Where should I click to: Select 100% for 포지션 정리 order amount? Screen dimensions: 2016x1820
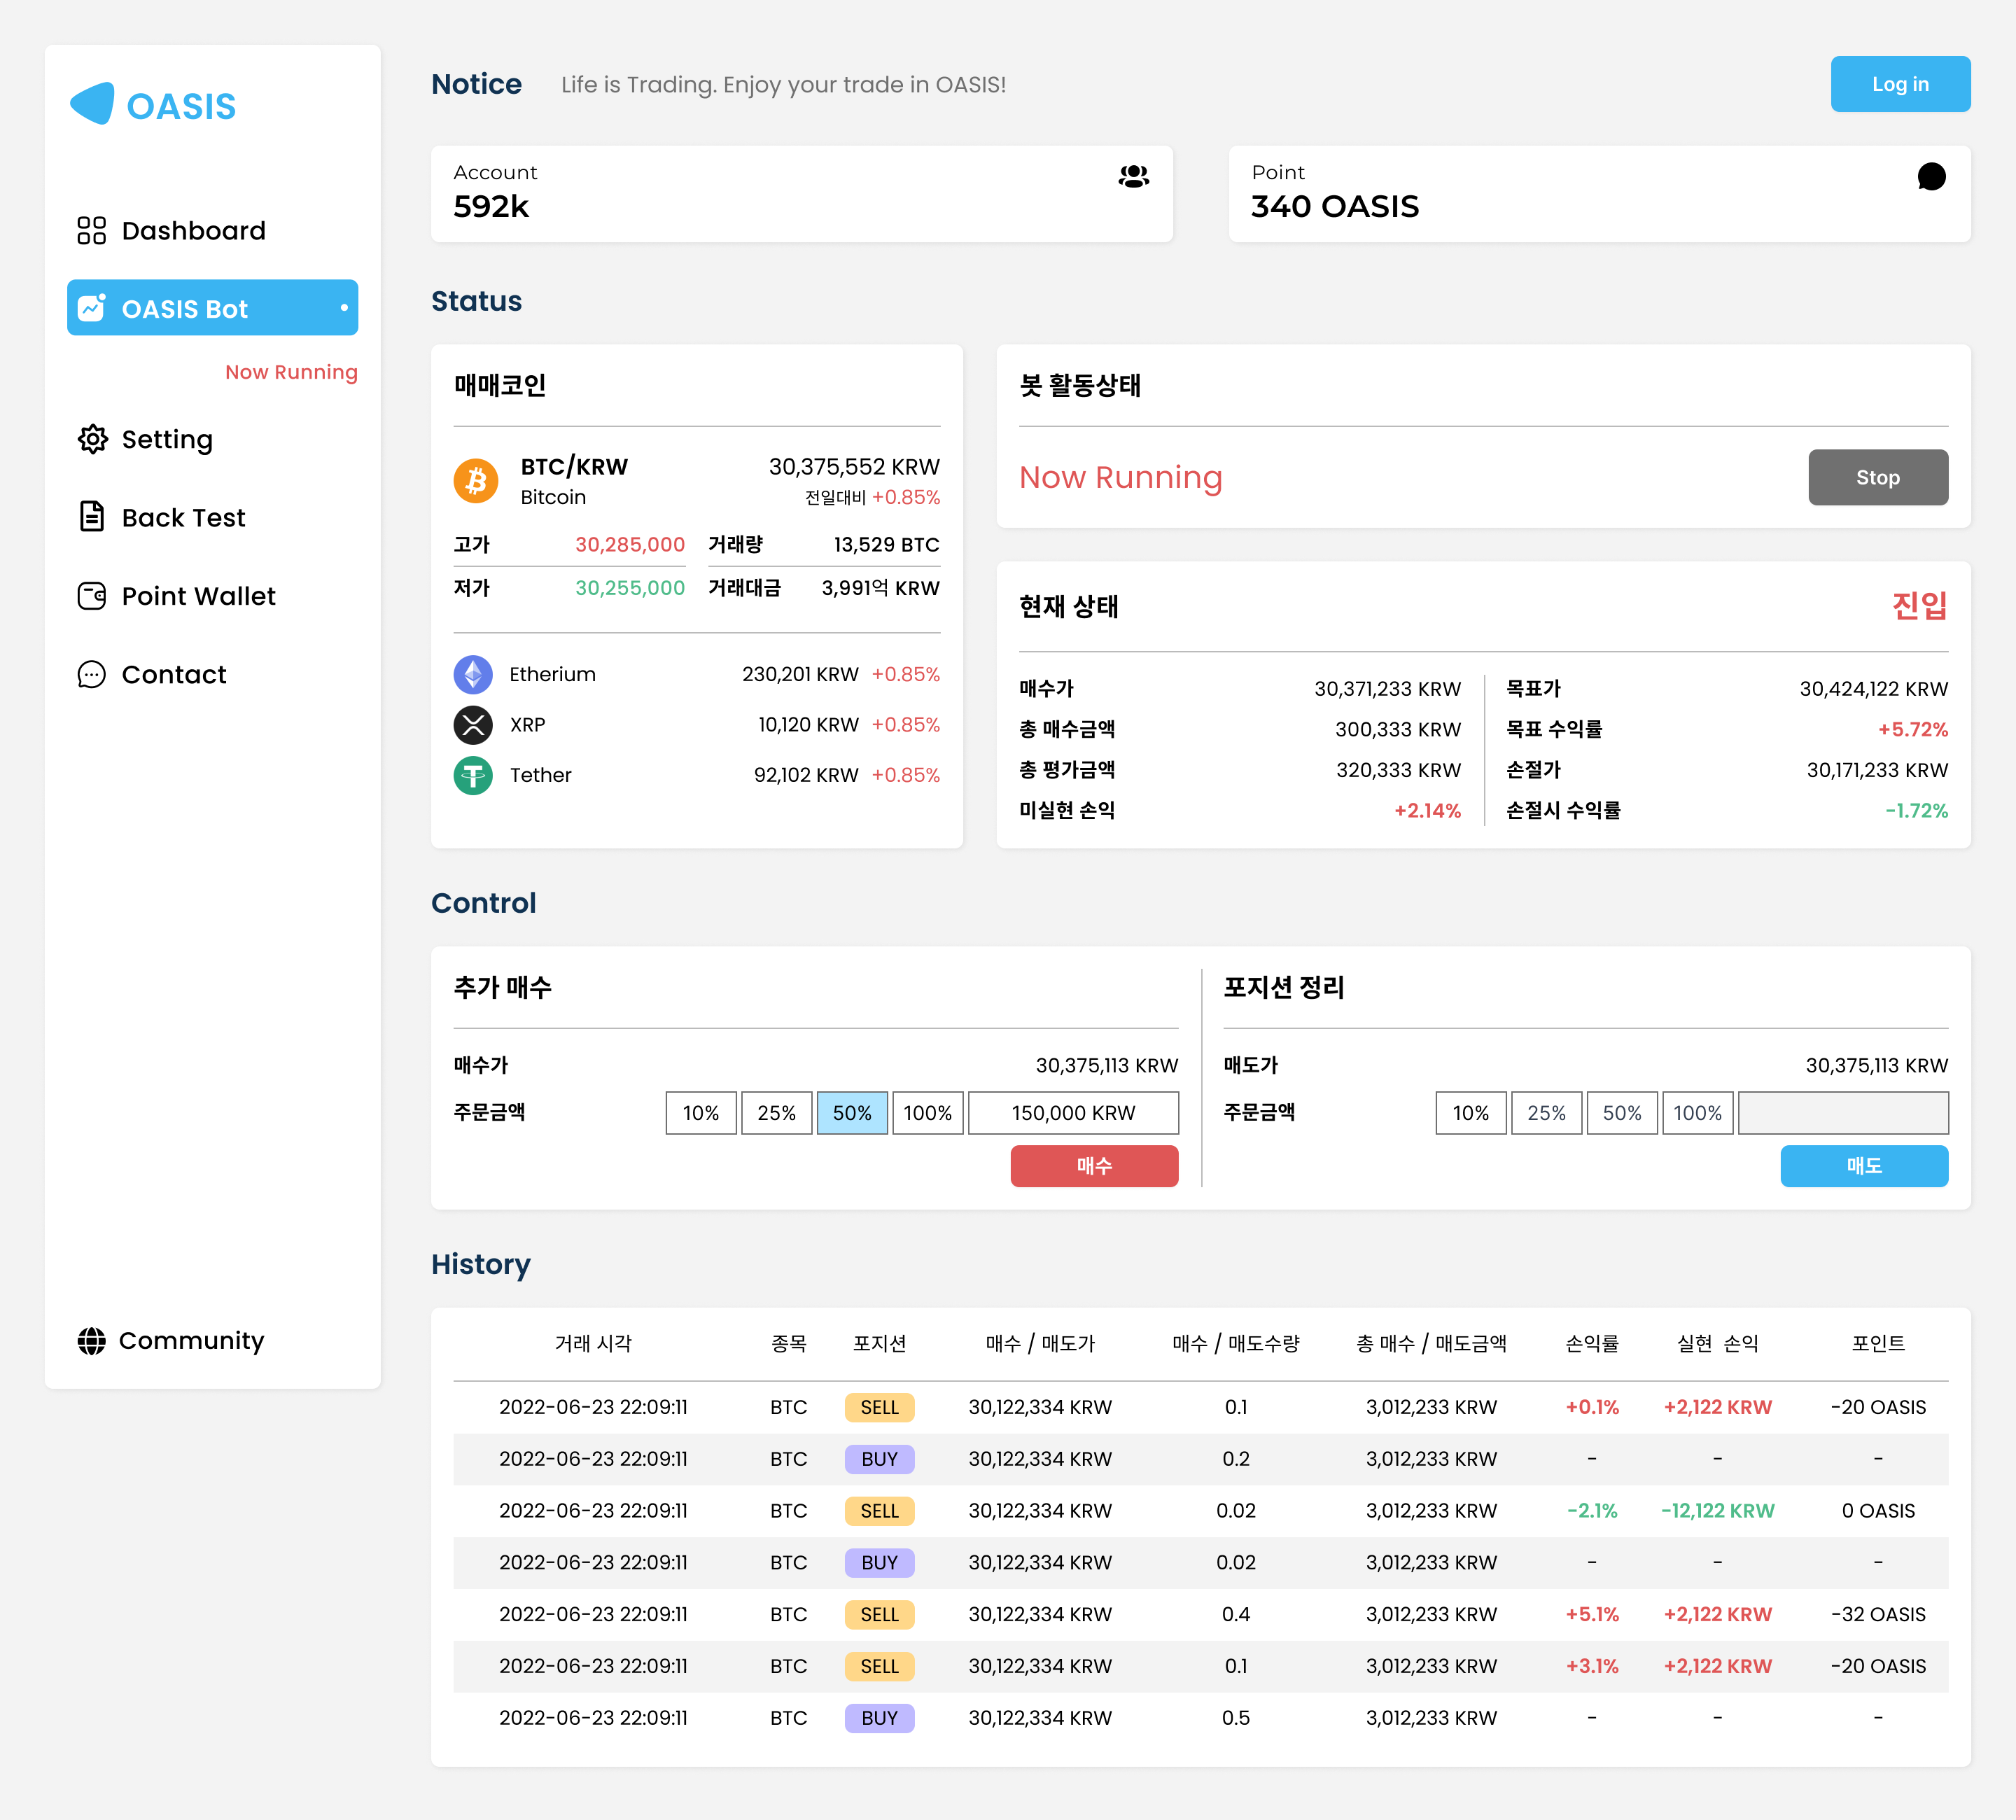coord(1698,1113)
